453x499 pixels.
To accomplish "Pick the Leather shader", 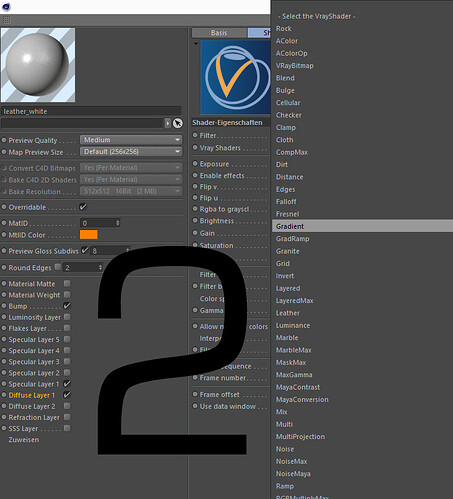I will pos(288,313).
